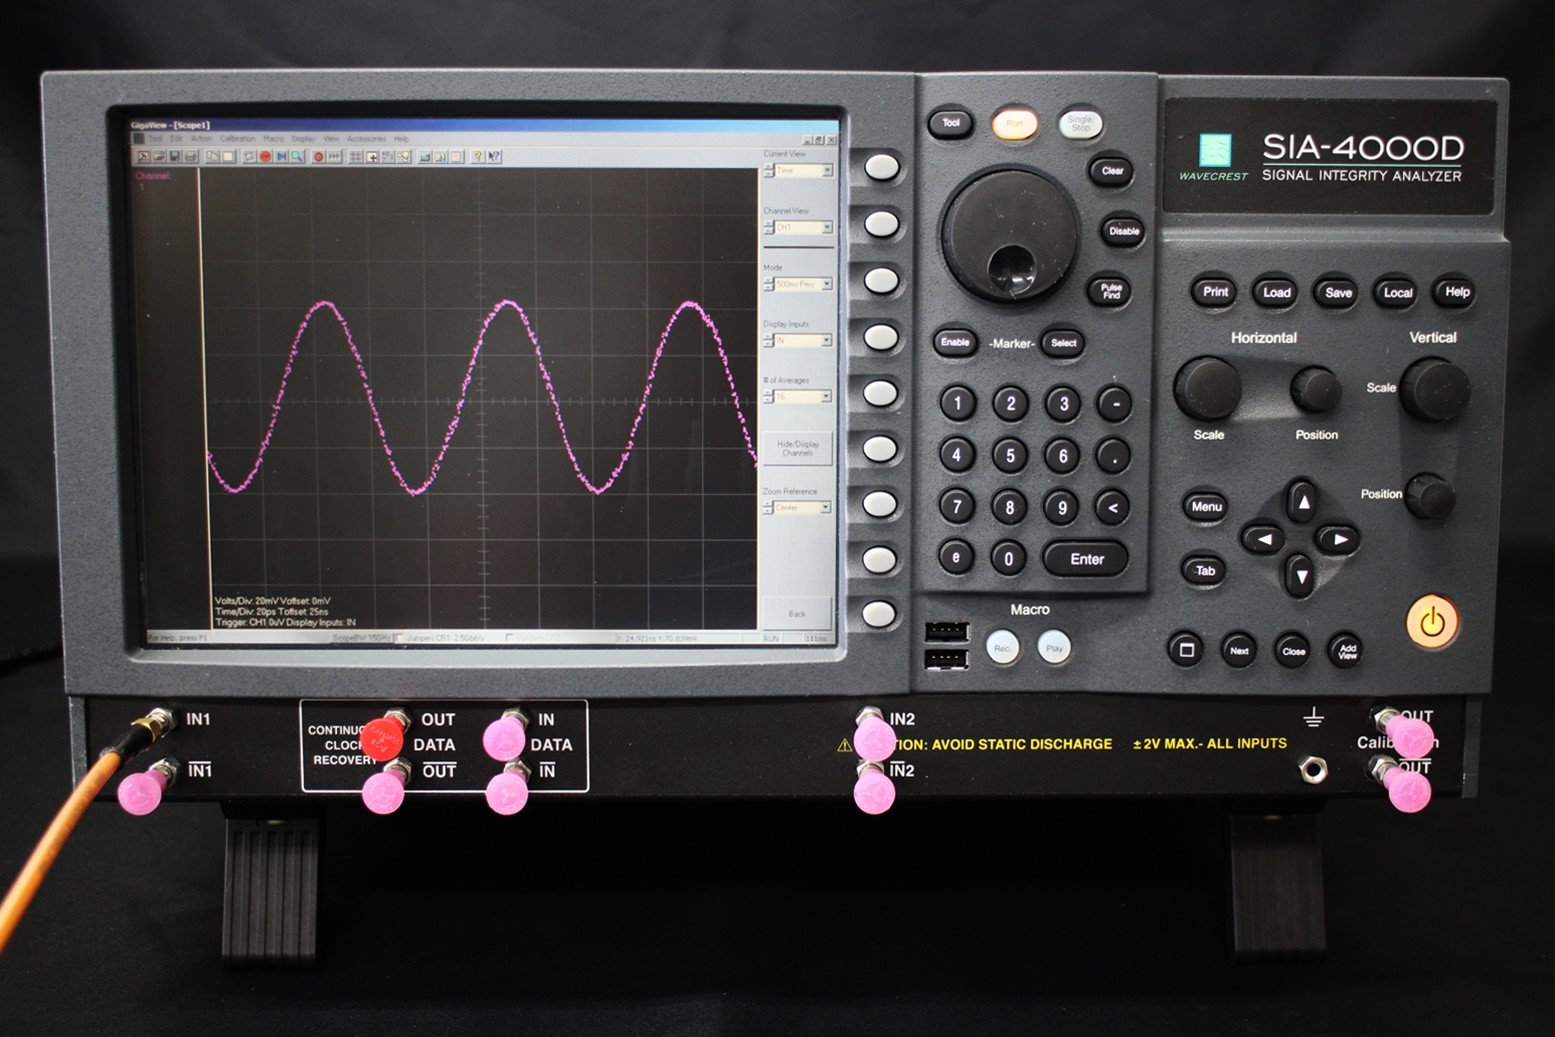Push the Pulse Find hardware button
Screen dimensions: 1555x1037
point(1111,291)
